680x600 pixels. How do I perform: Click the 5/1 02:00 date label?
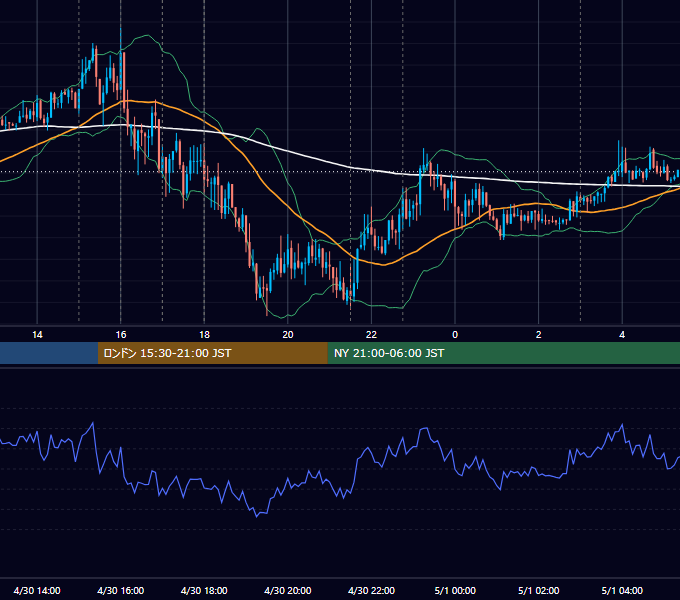pos(539,590)
